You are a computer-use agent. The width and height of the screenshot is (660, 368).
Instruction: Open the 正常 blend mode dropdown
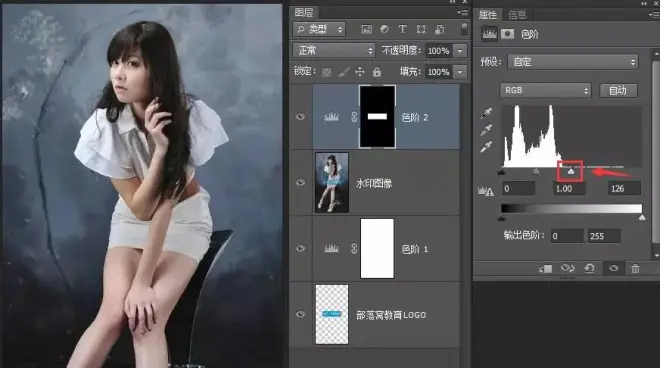point(334,51)
